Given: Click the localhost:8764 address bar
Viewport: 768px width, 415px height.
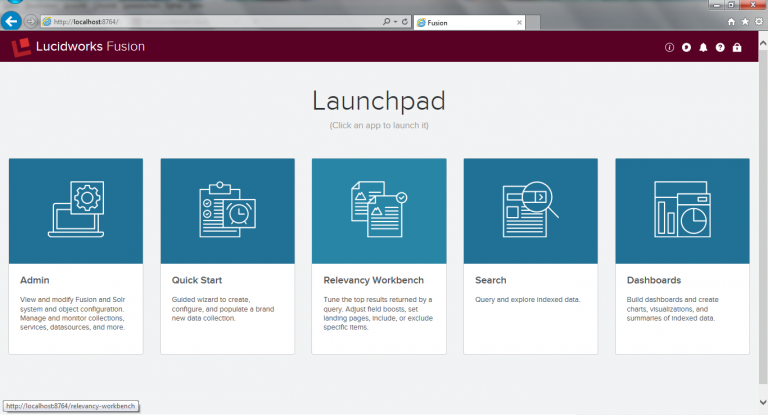Looking at the screenshot, I should tap(200, 21).
